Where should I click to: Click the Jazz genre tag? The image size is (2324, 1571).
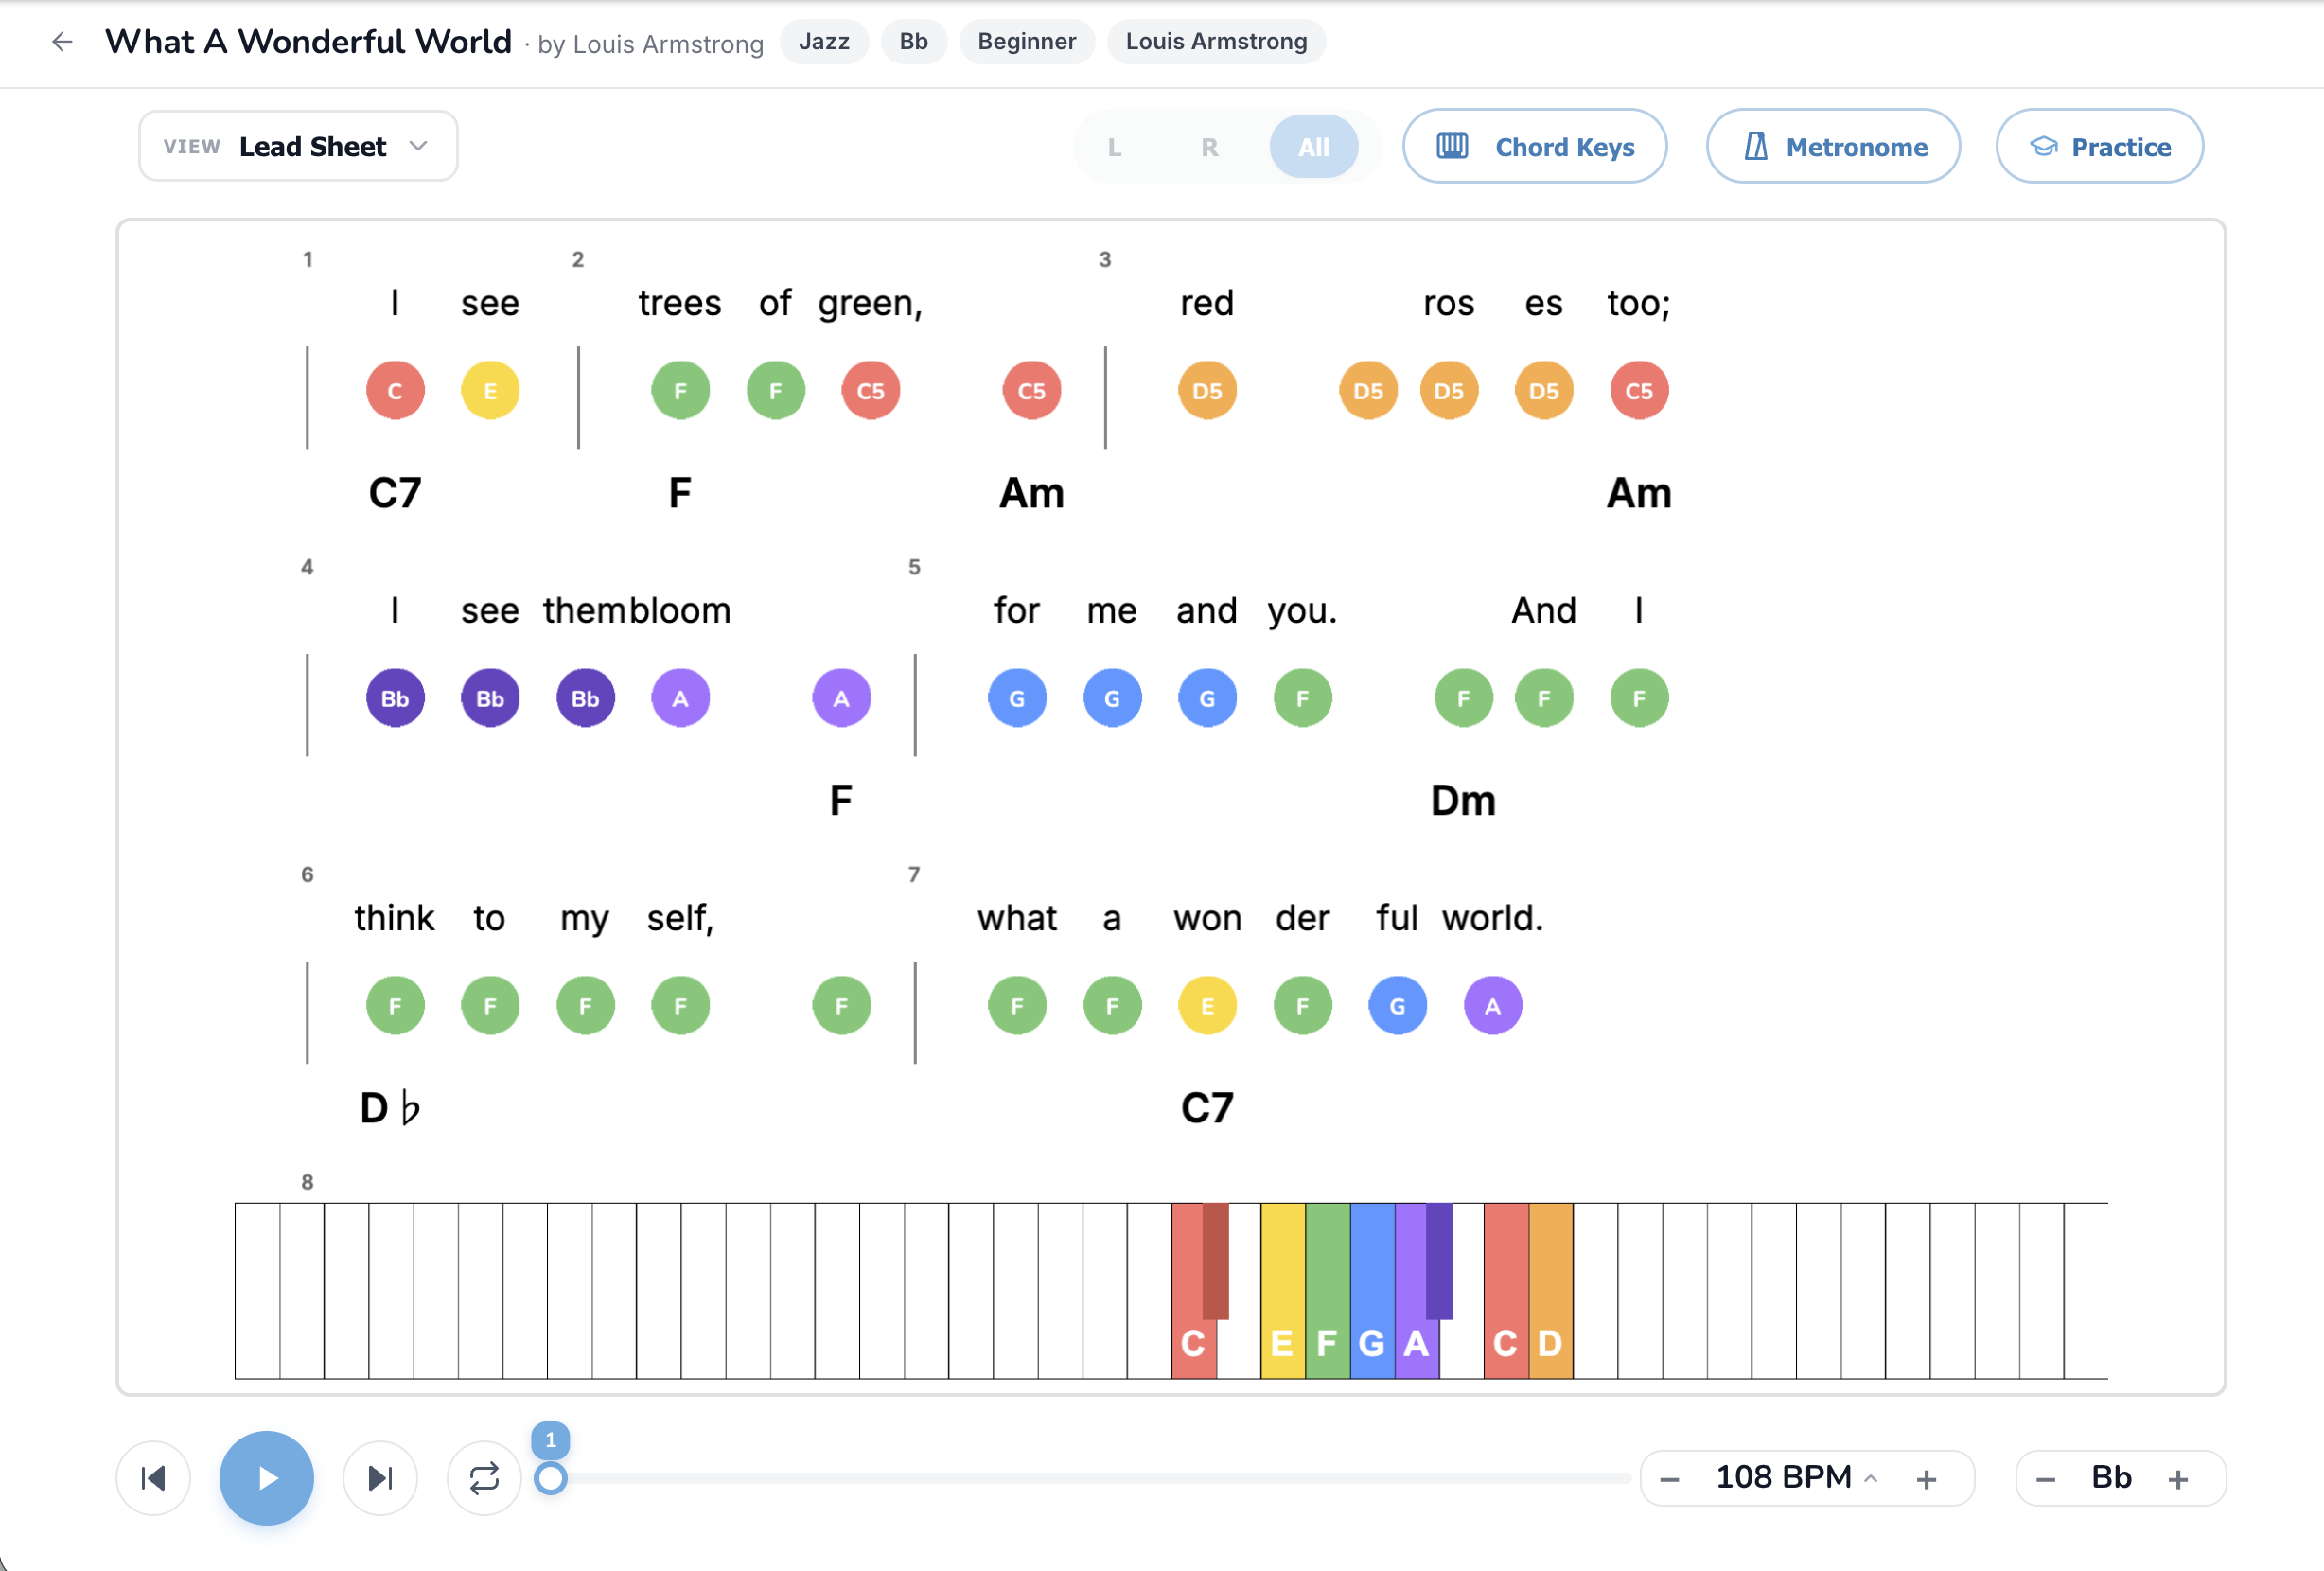(x=824, y=42)
